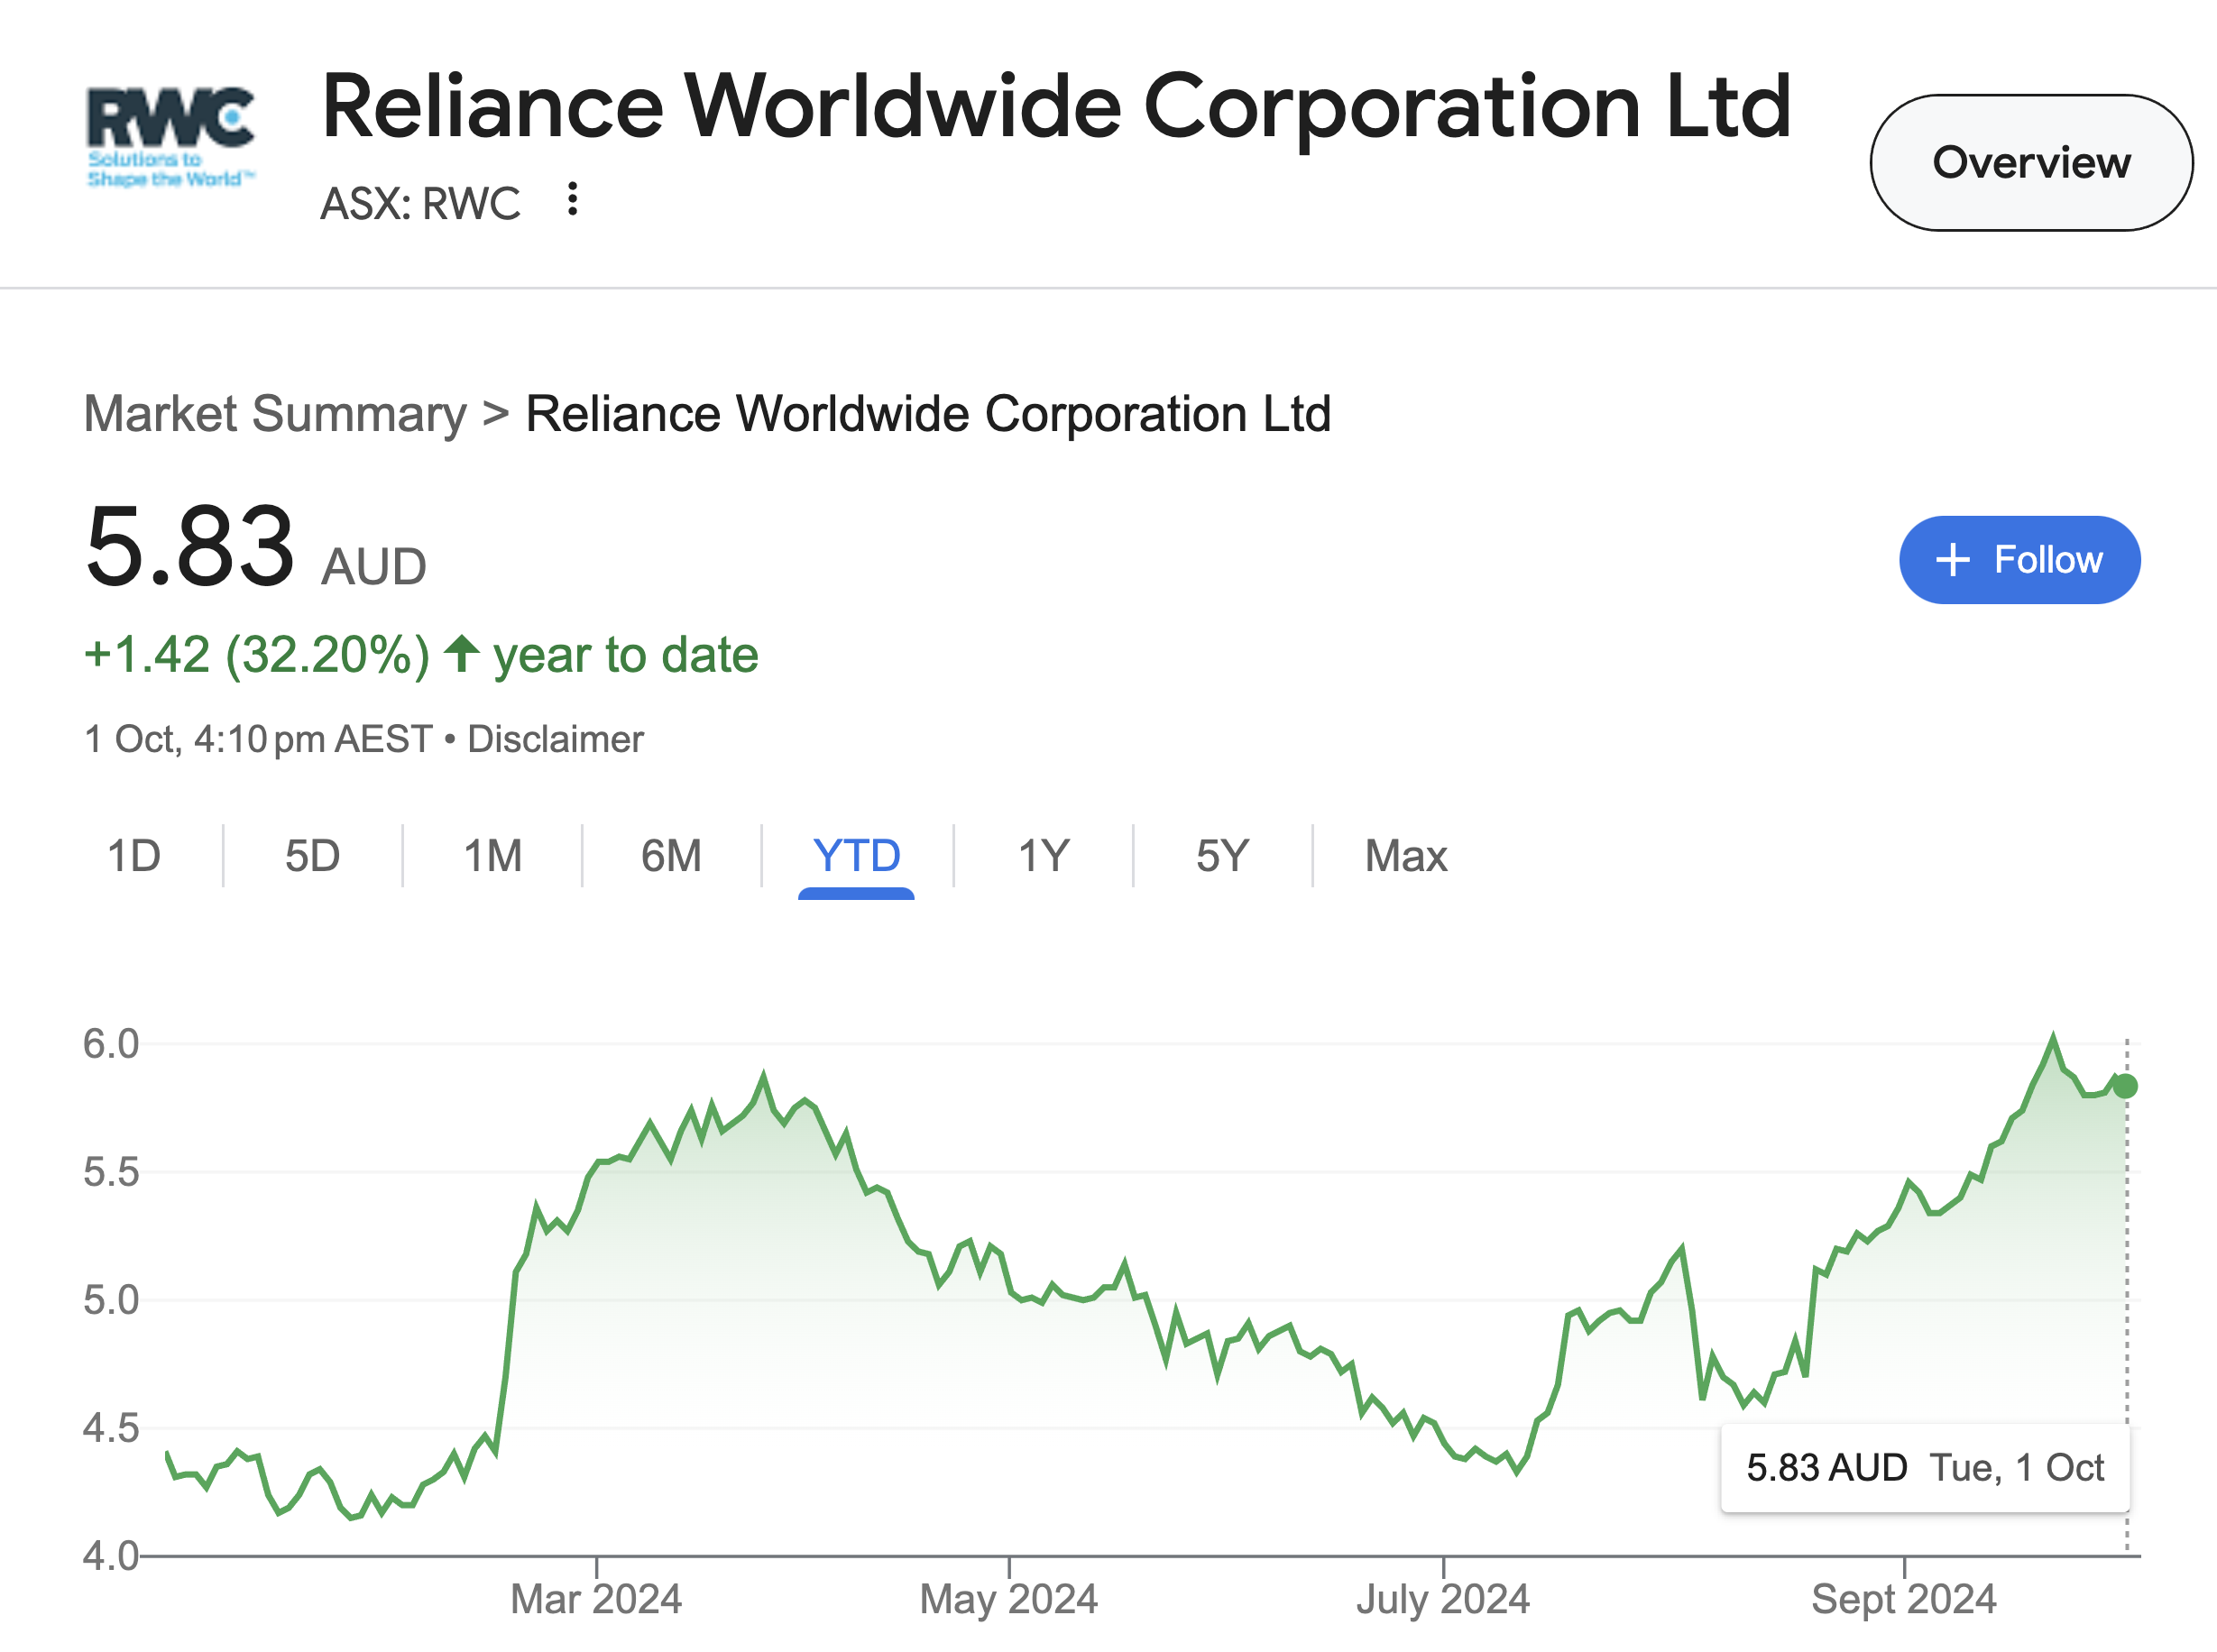The height and width of the screenshot is (1652, 2217).
Task: Show the Max chart range
Action: pos(1406,856)
